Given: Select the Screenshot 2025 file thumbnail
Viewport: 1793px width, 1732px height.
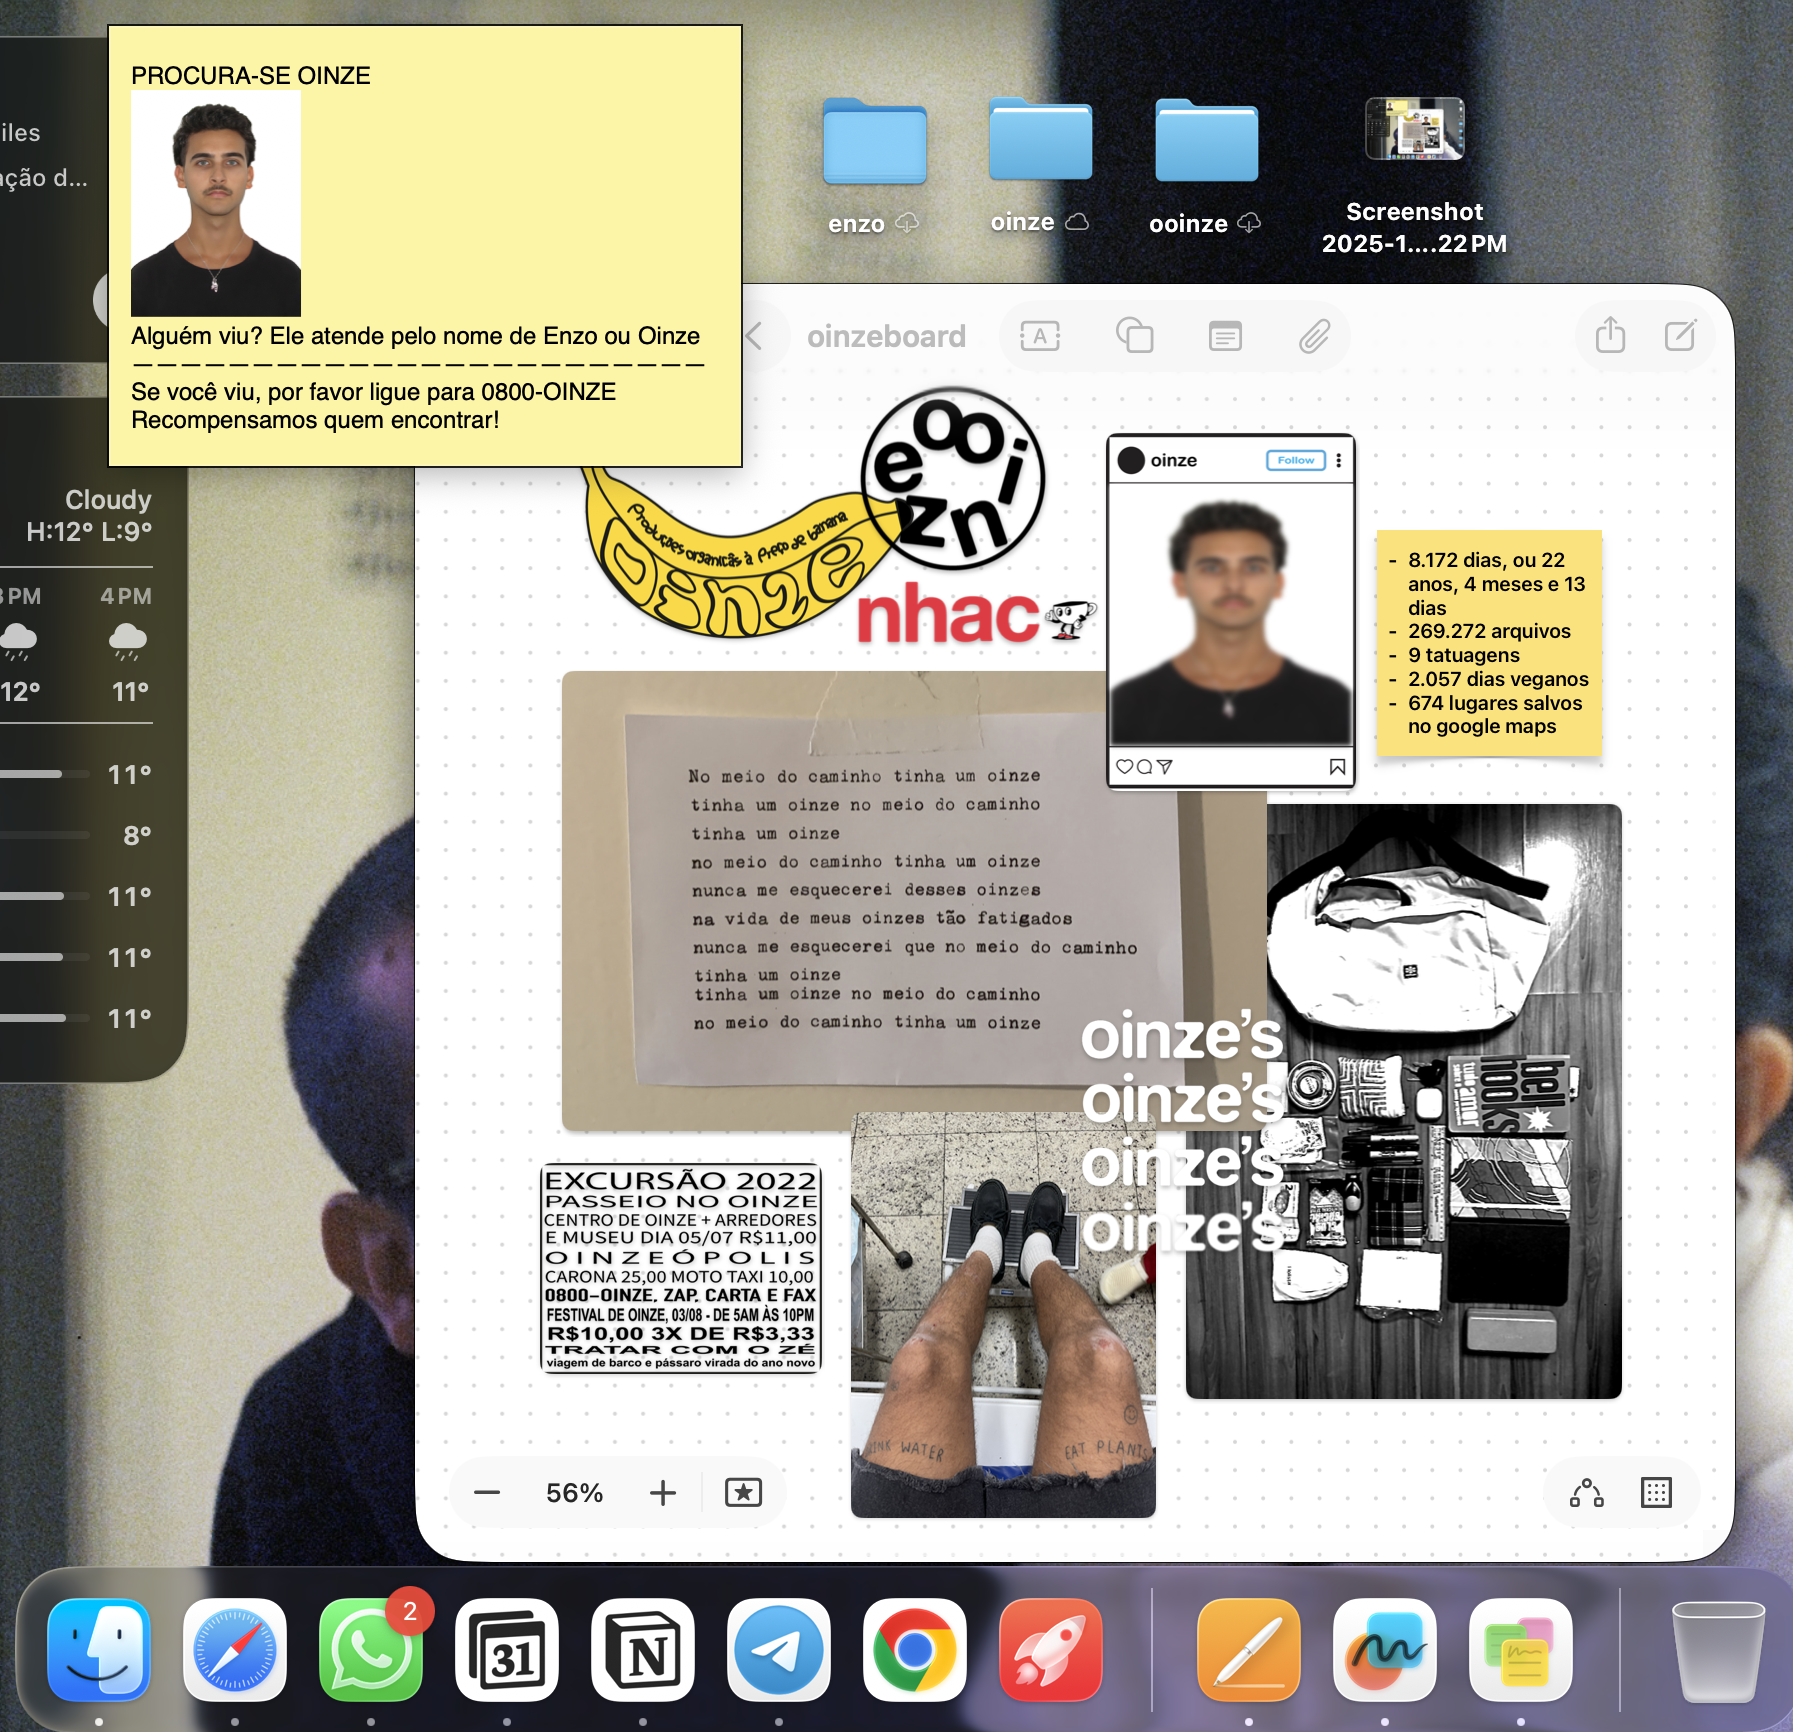Looking at the screenshot, I should click(1414, 129).
